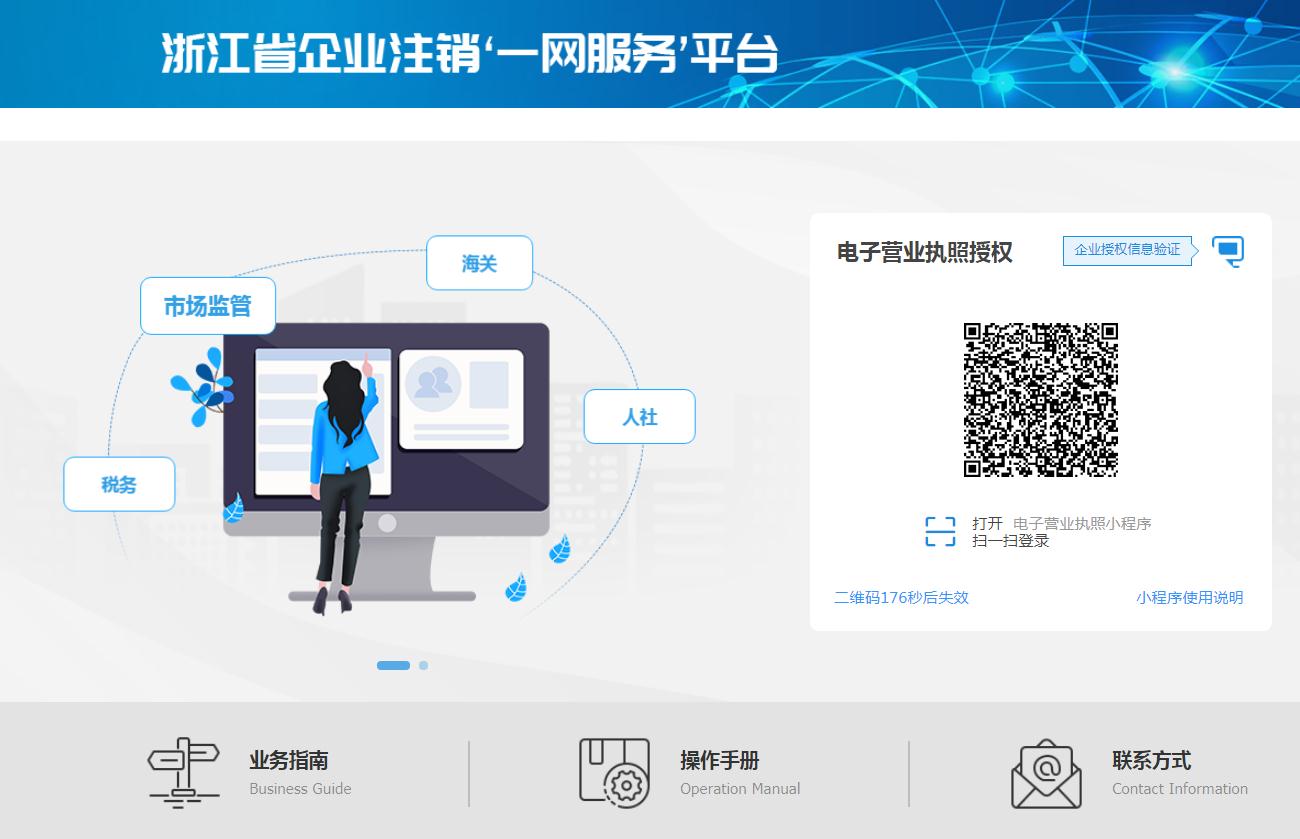Select the first active carousel indicator
Image resolution: width=1300 pixels, height=839 pixels.
click(393, 665)
